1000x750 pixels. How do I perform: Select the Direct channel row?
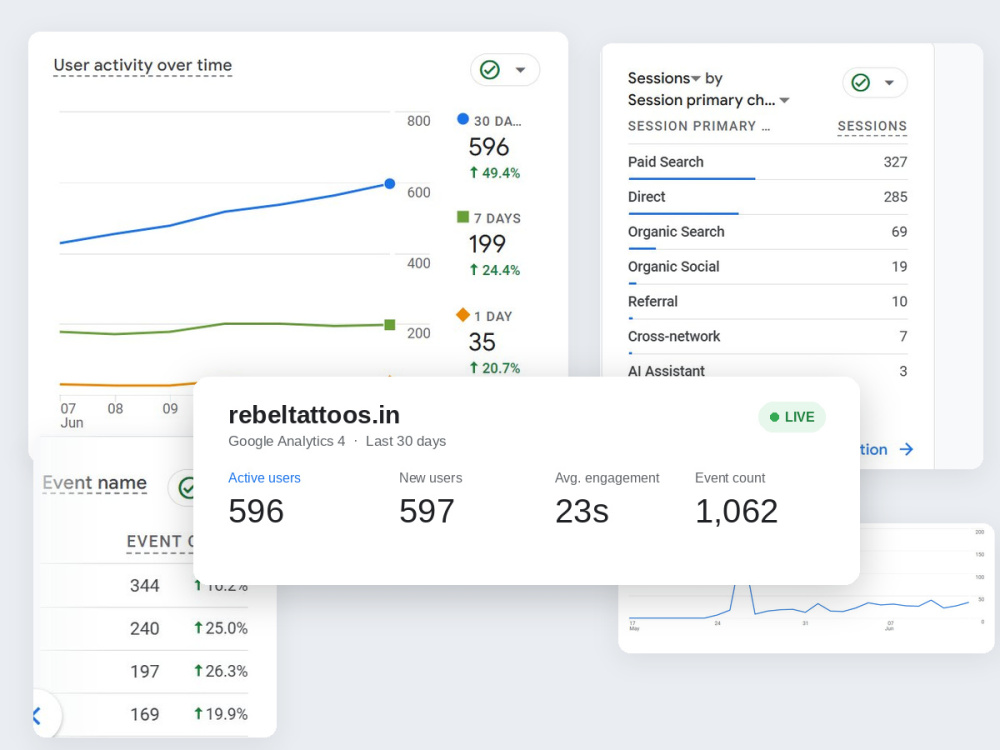pyautogui.click(x=767, y=197)
